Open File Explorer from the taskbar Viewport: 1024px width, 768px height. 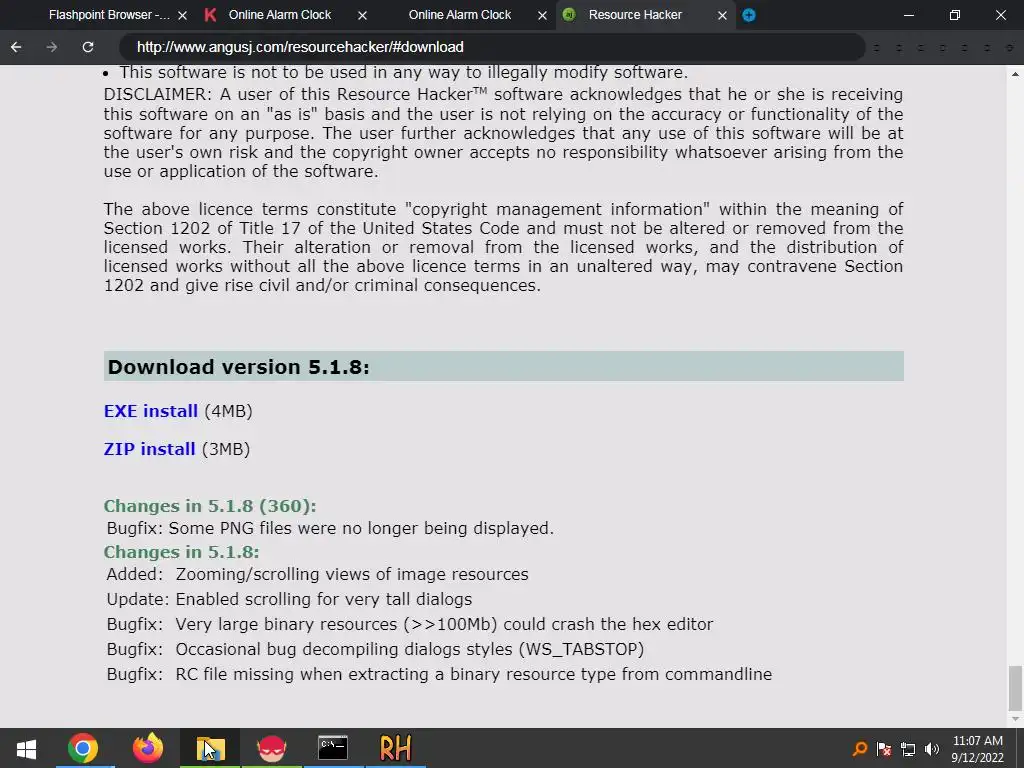point(210,748)
